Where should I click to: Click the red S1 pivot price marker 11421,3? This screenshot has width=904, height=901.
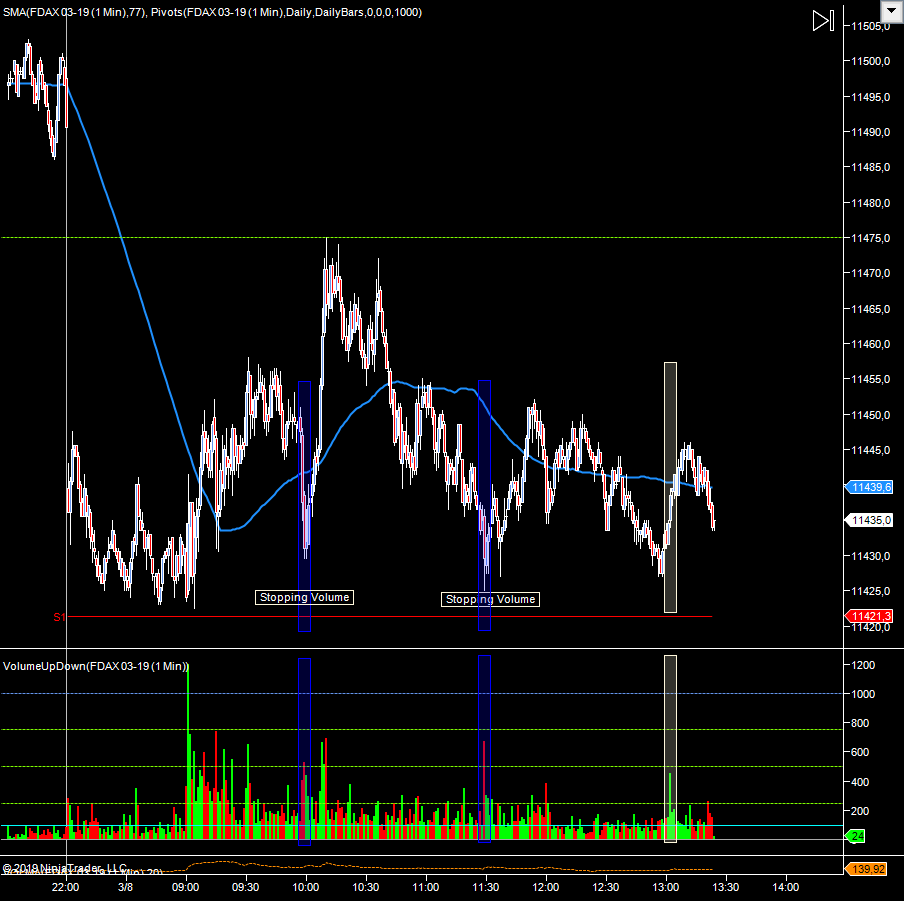click(869, 616)
